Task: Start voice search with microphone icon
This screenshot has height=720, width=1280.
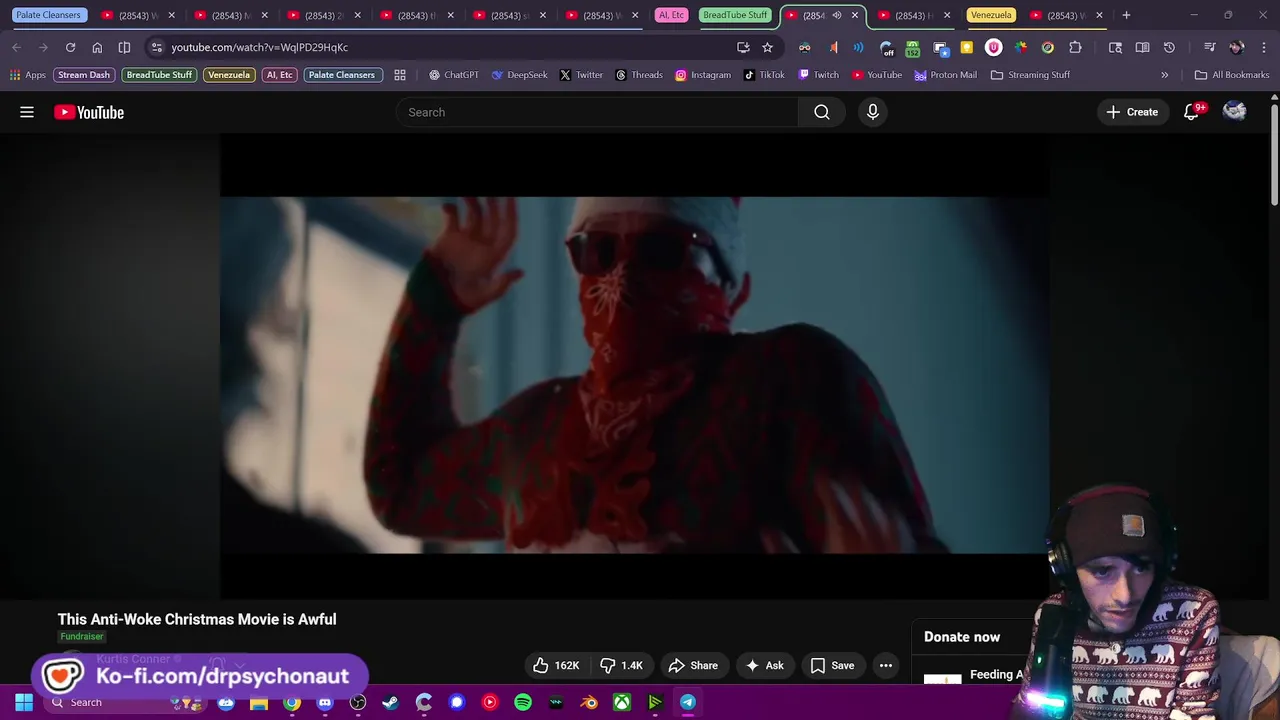Action: (873, 112)
